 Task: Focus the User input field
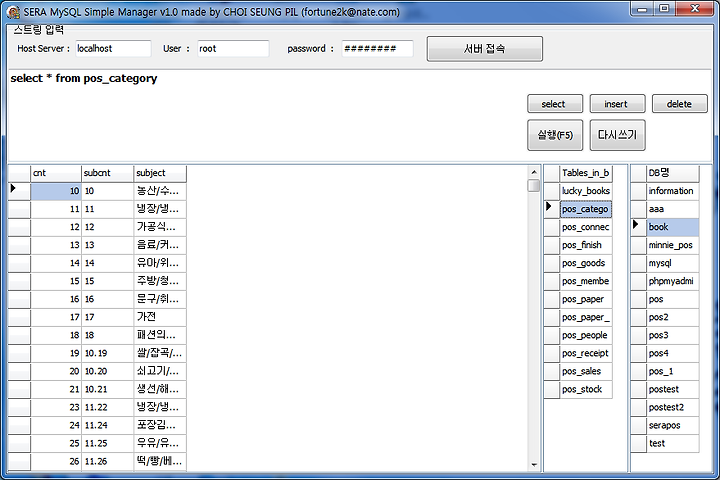[x=233, y=49]
